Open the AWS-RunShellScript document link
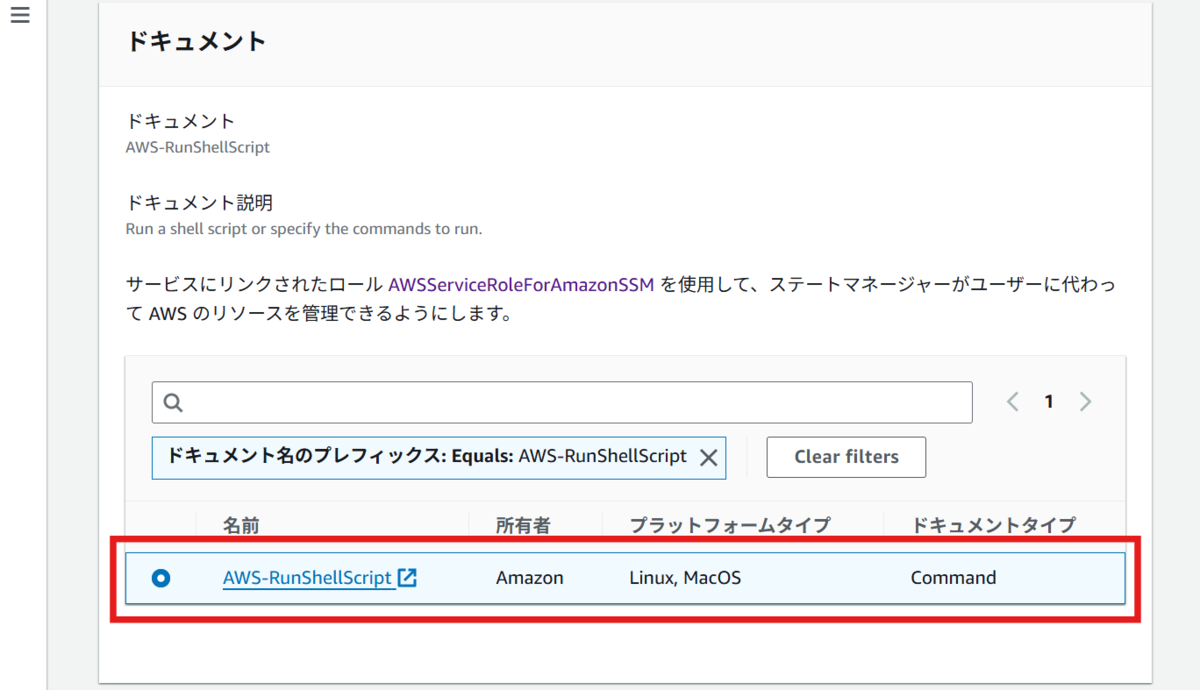 coord(308,577)
